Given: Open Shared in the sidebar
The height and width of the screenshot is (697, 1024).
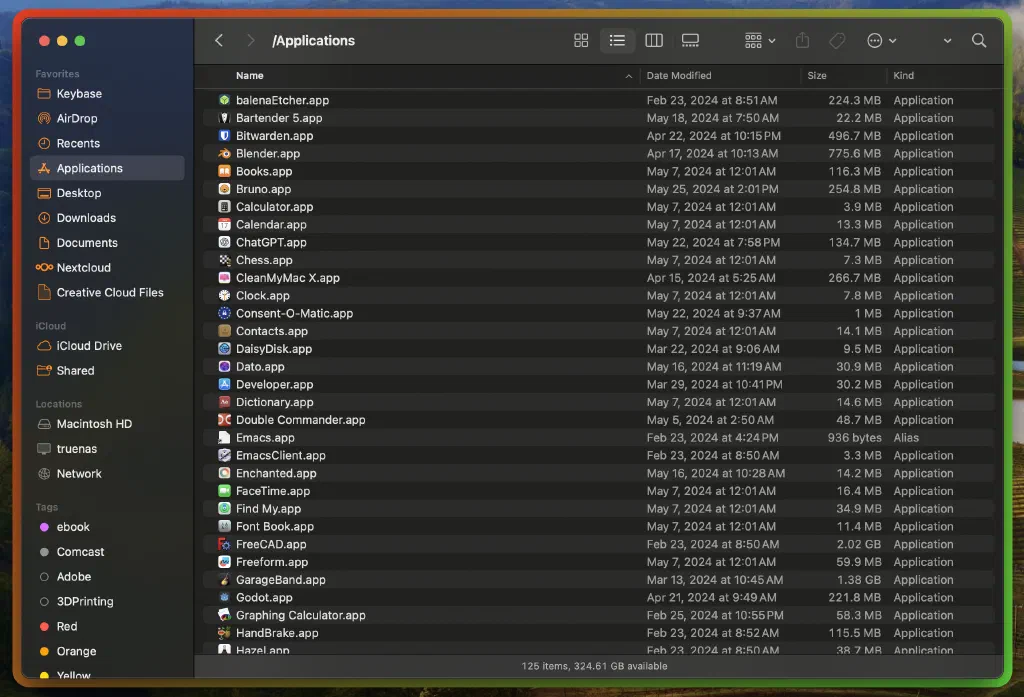Looking at the screenshot, I should (x=107, y=370).
